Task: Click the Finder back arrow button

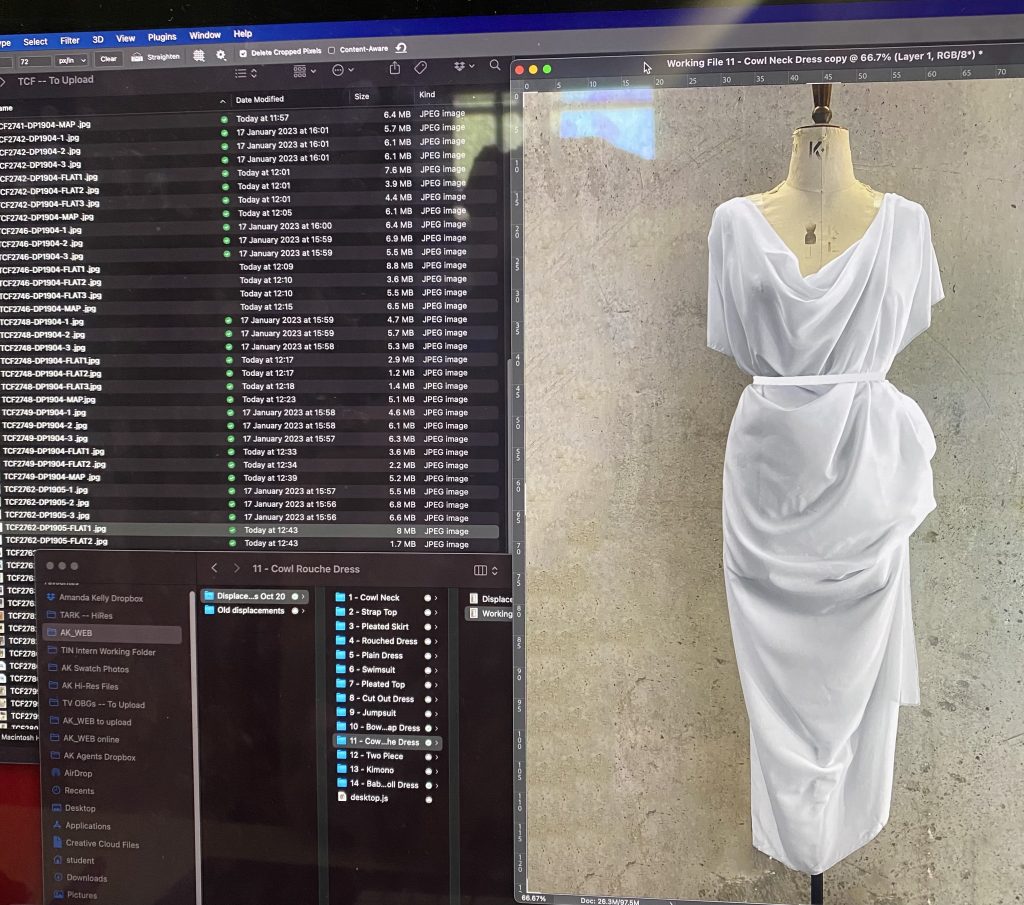Action: [214, 568]
